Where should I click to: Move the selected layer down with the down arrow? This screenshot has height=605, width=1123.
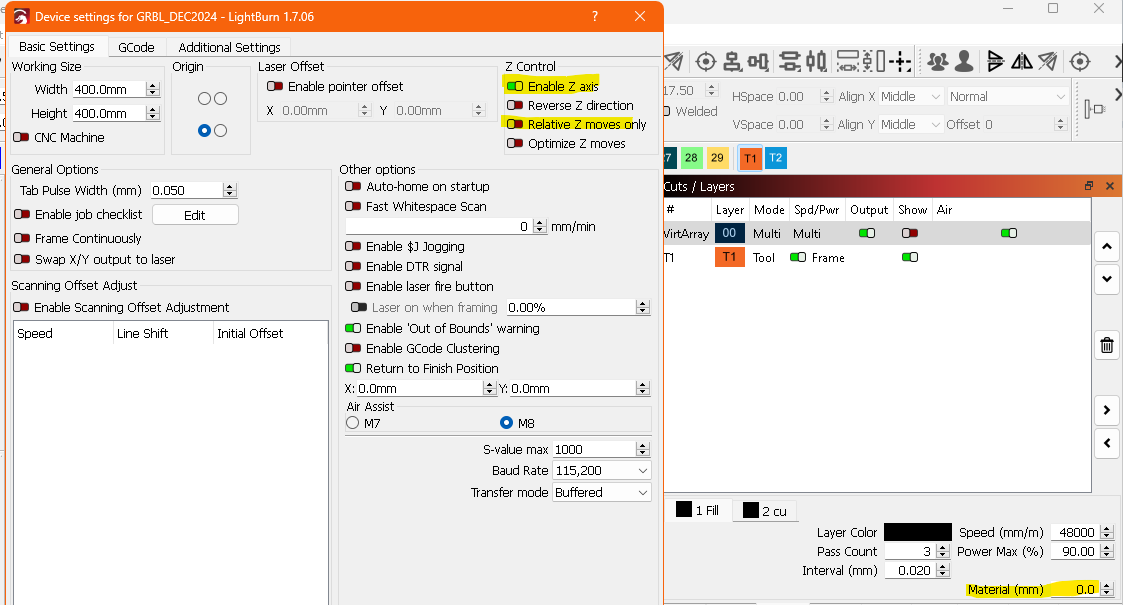pos(1107,279)
